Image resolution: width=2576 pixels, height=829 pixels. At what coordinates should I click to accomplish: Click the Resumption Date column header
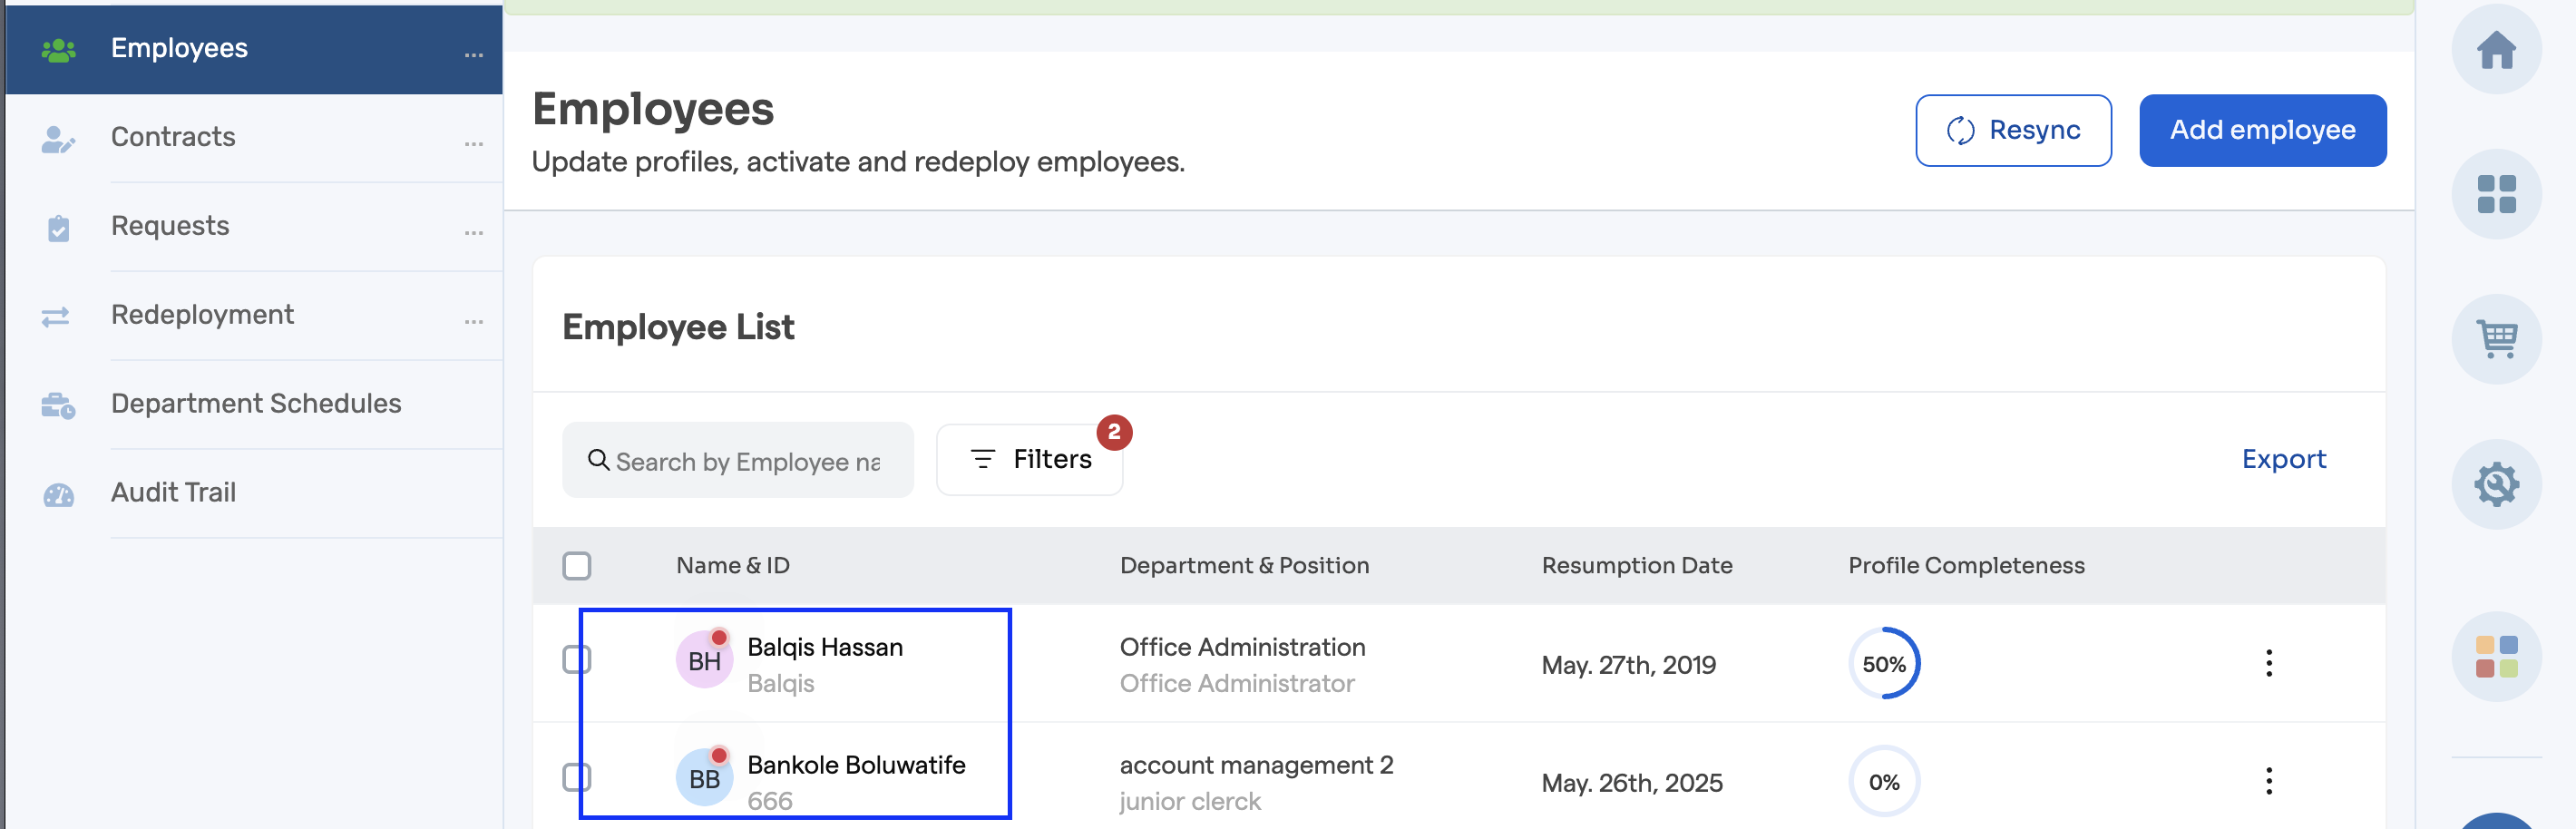pyautogui.click(x=1637, y=566)
